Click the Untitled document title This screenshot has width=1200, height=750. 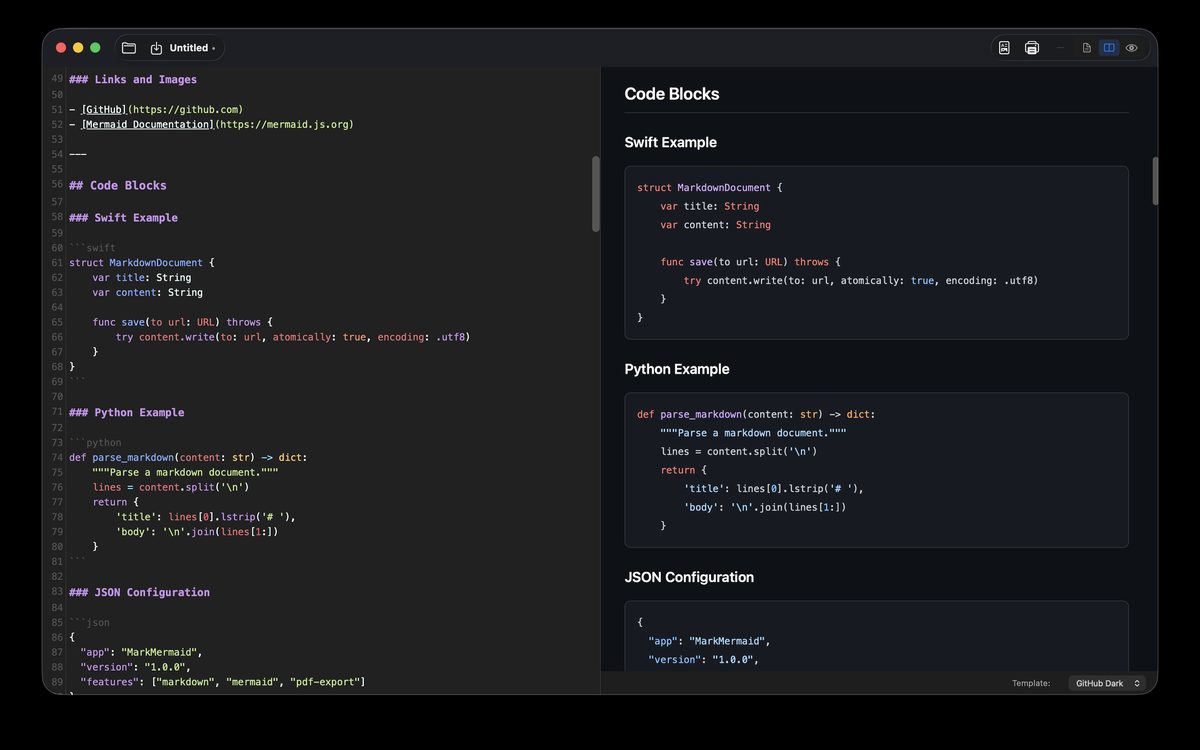point(189,48)
